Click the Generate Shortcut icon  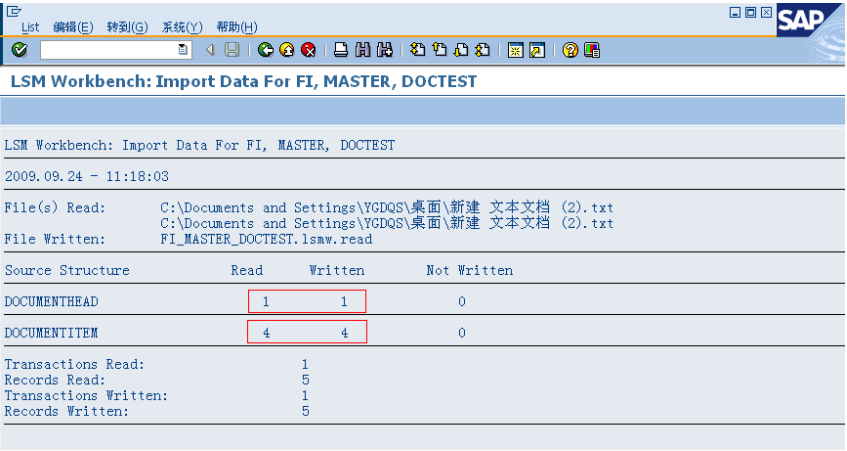pyautogui.click(x=537, y=50)
